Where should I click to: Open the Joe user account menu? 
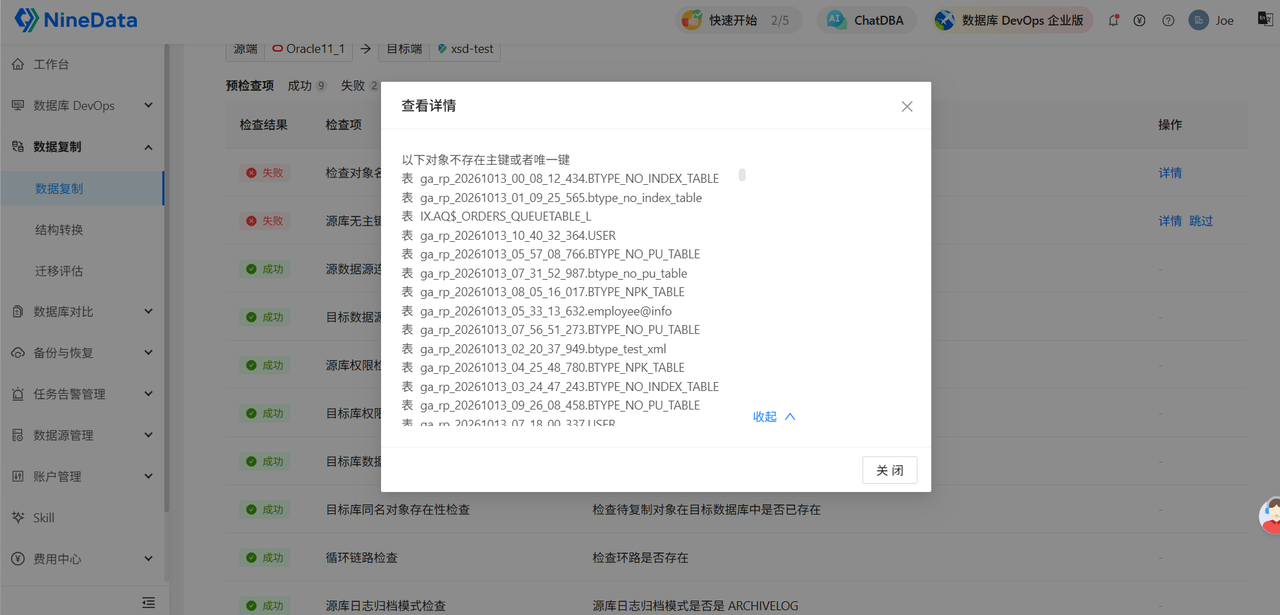(1212, 20)
